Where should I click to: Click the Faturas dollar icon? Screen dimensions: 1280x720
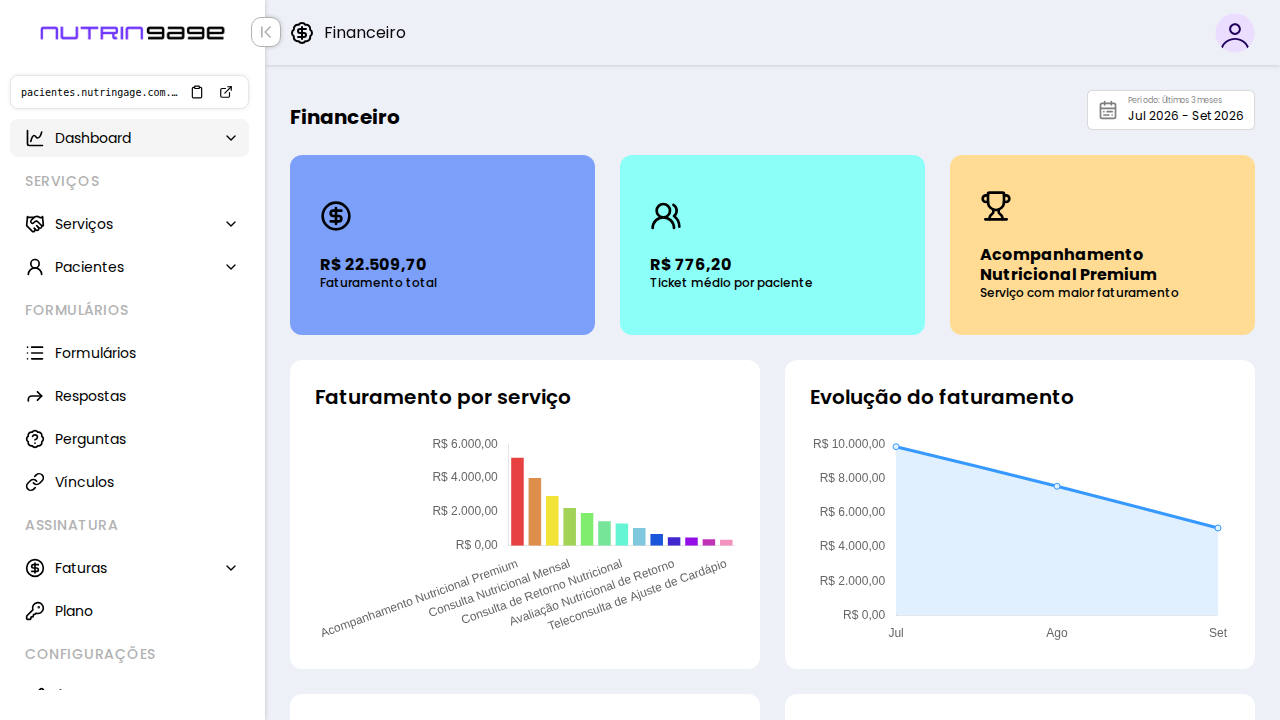35,568
